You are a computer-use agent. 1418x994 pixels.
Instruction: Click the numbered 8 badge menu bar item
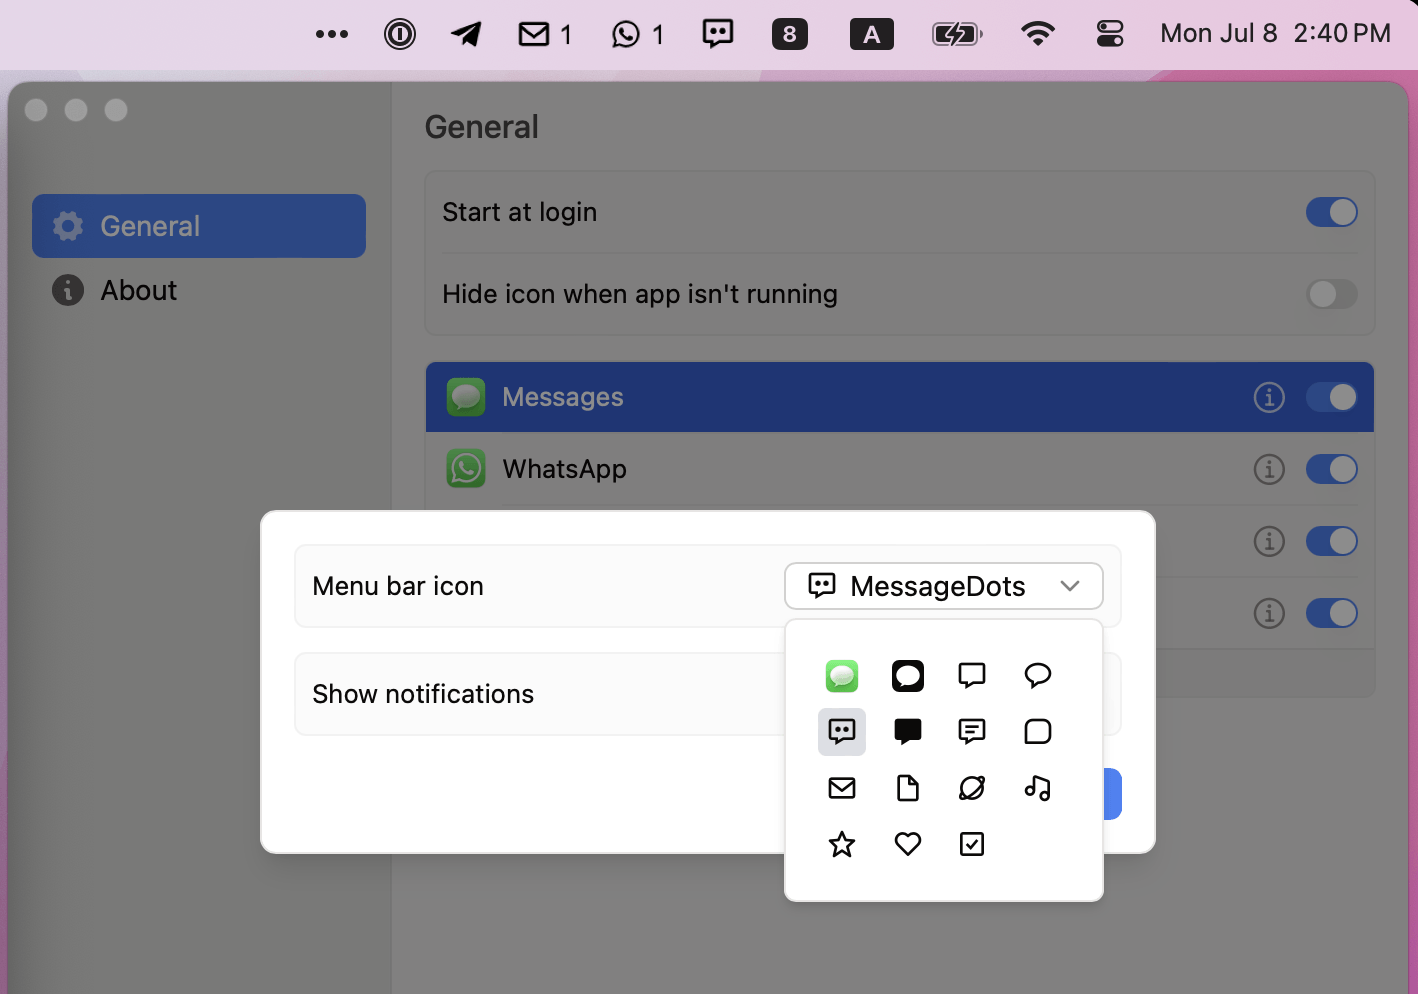pos(790,35)
